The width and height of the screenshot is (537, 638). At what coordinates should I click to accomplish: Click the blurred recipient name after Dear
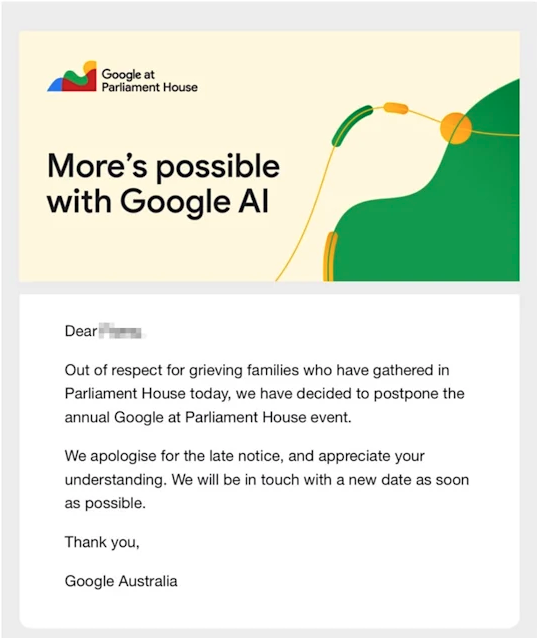(x=121, y=331)
